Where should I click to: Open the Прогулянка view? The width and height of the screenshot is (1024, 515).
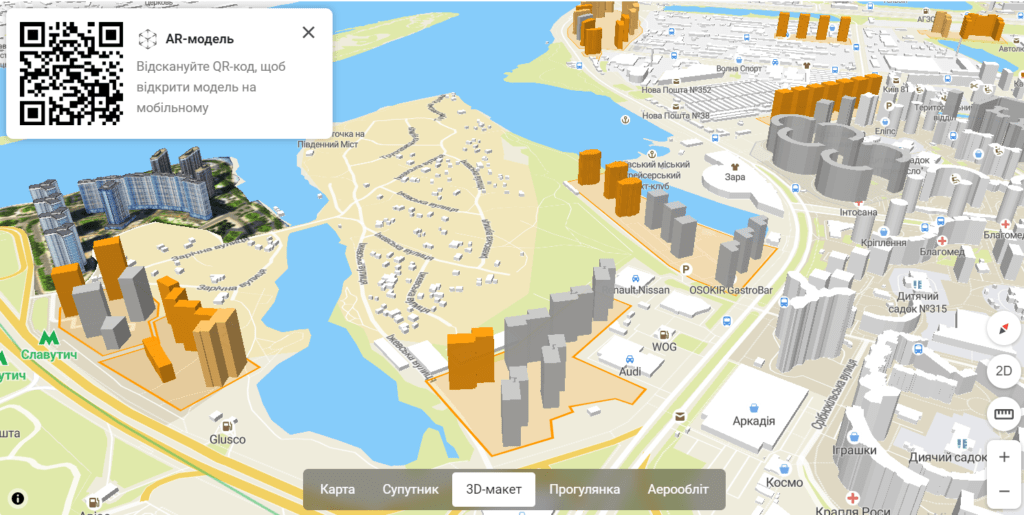click(584, 490)
